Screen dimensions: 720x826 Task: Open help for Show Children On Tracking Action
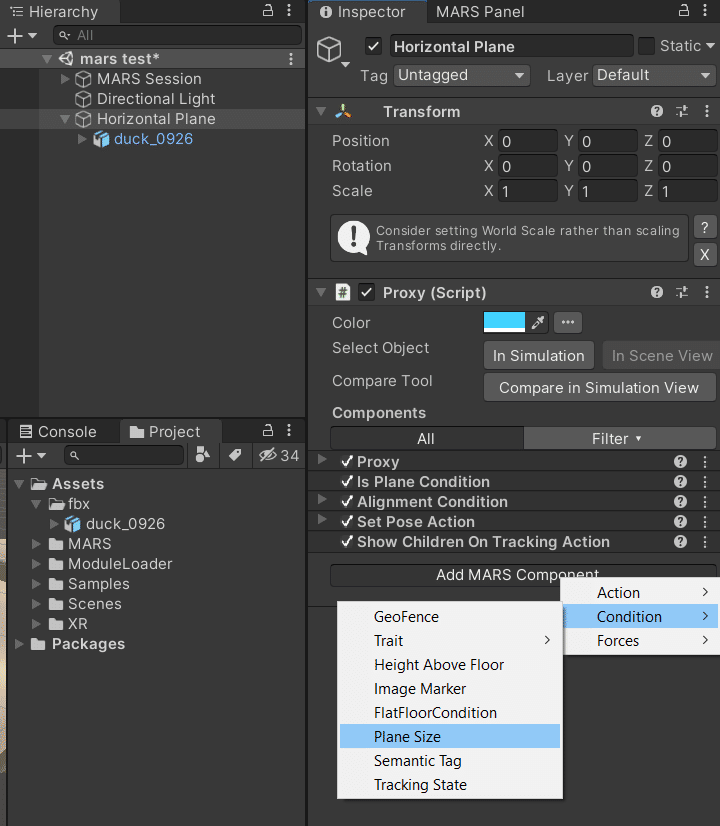point(680,542)
